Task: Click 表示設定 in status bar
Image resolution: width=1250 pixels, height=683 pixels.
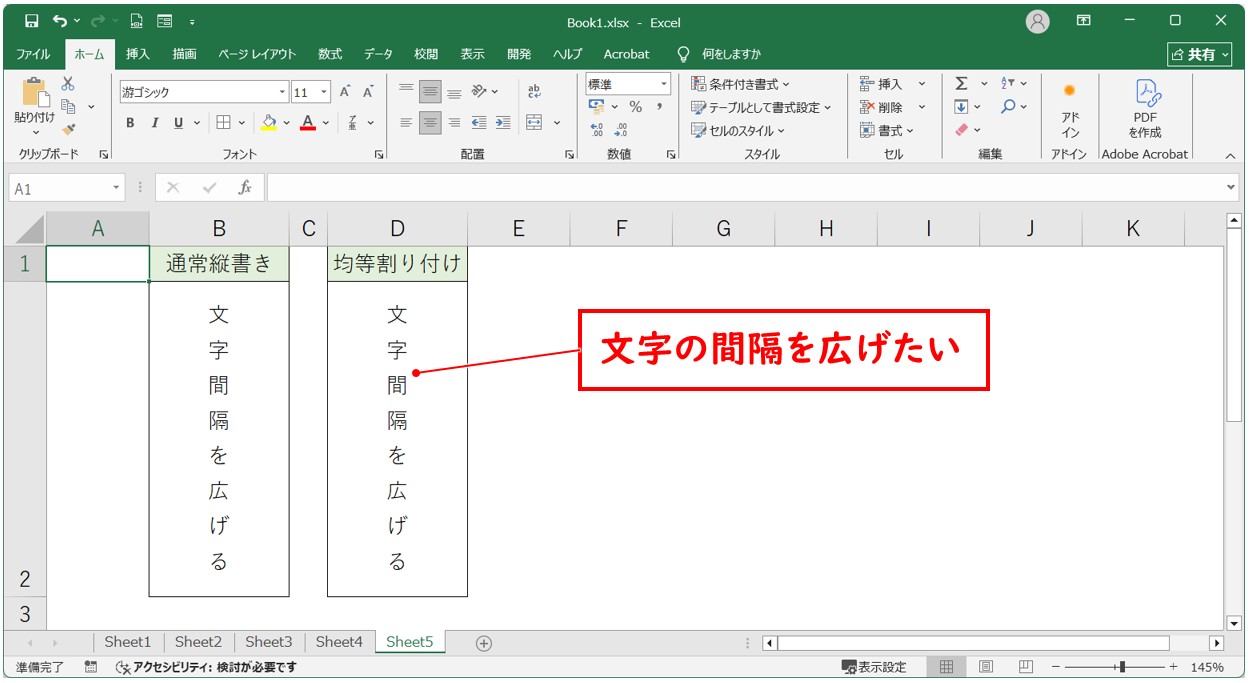Action: [874, 667]
